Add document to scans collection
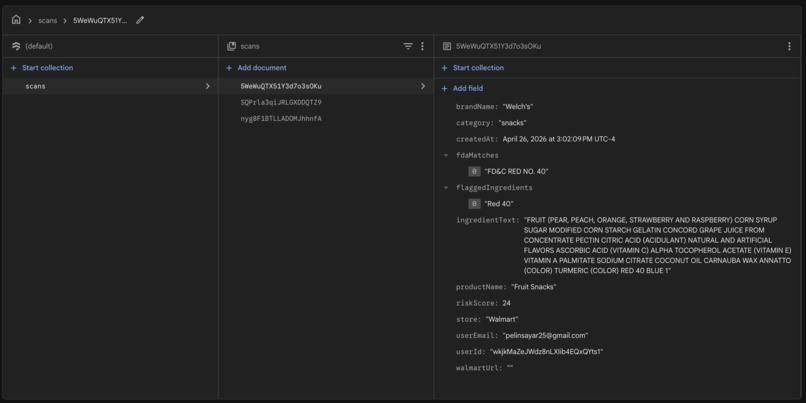Screen dimensions: 806x403 [262, 68]
